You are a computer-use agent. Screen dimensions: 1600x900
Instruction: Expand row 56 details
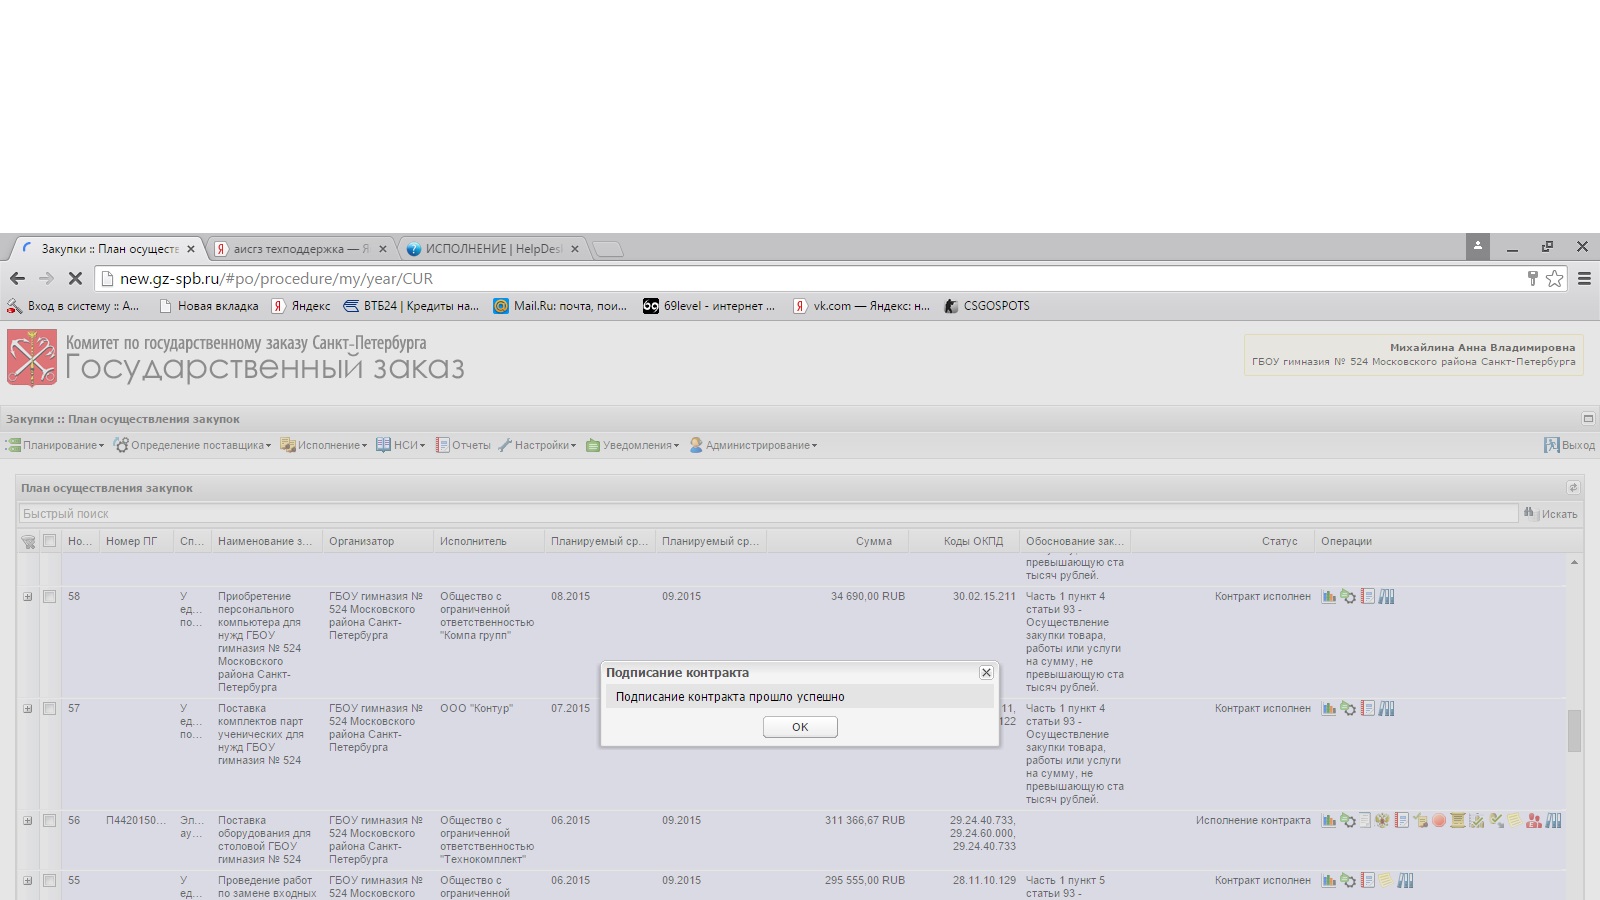click(28, 821)
